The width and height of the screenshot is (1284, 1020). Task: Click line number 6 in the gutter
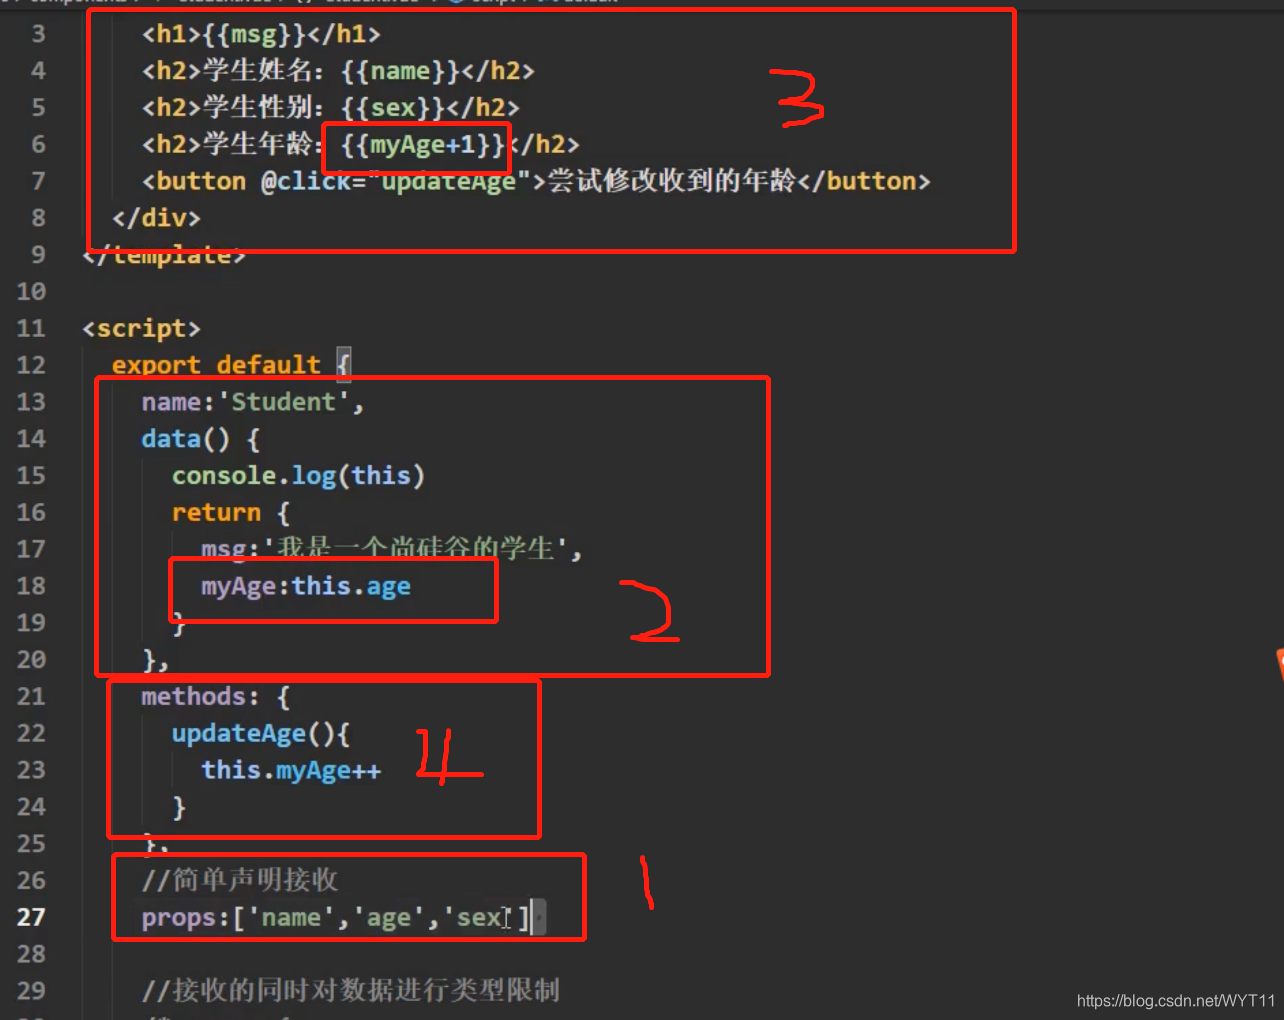38,145
